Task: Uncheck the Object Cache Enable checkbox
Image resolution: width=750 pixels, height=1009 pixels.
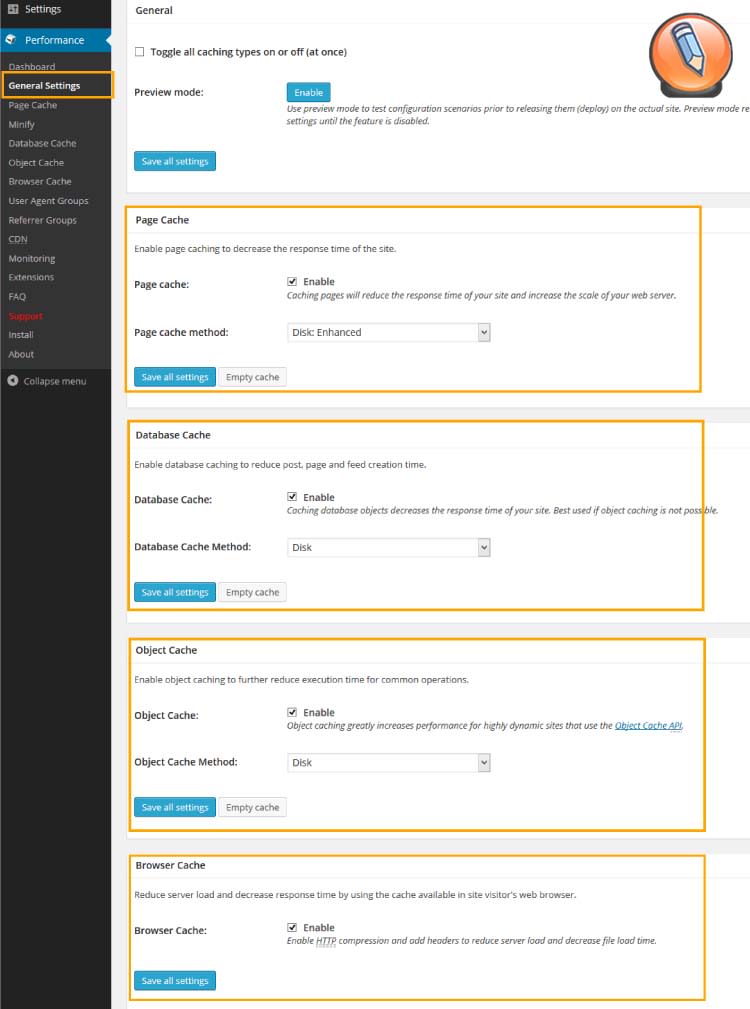Action: (x=292, y=712)
